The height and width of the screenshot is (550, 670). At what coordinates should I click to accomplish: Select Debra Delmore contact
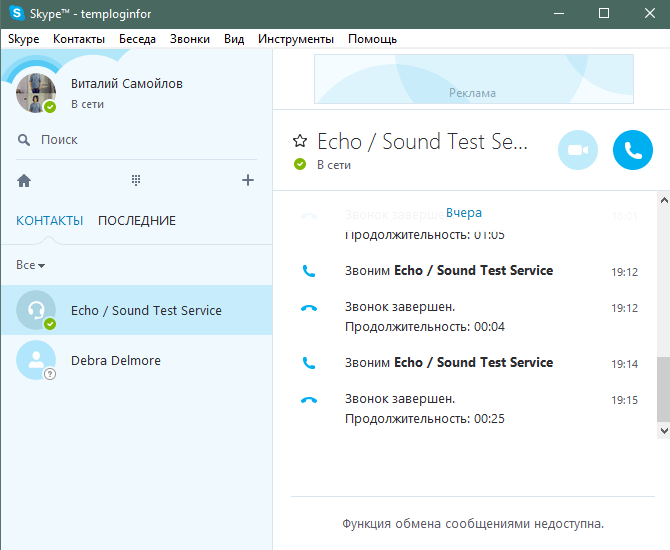(x=136, y=360)
